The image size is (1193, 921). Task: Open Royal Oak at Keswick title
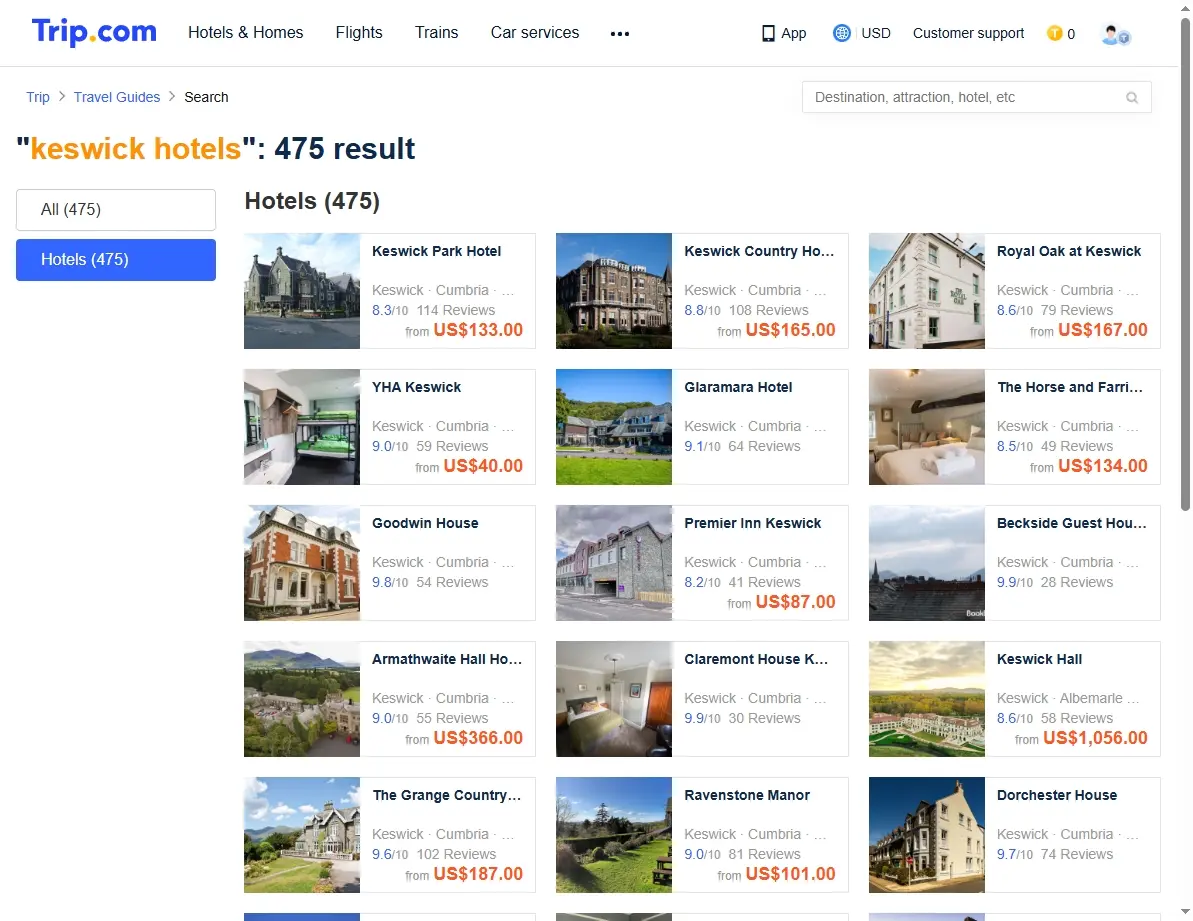pos(1069,251)
